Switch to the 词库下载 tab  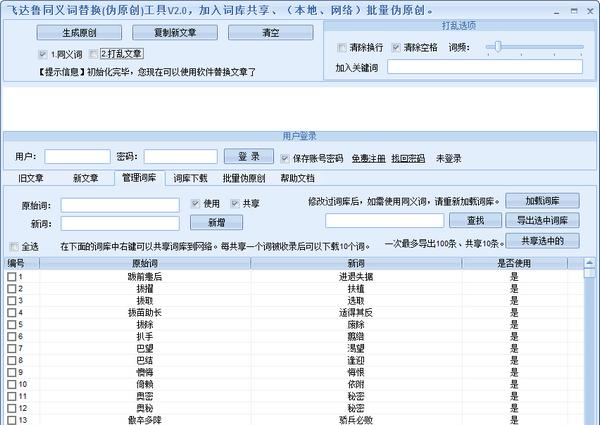click(190, 178)
